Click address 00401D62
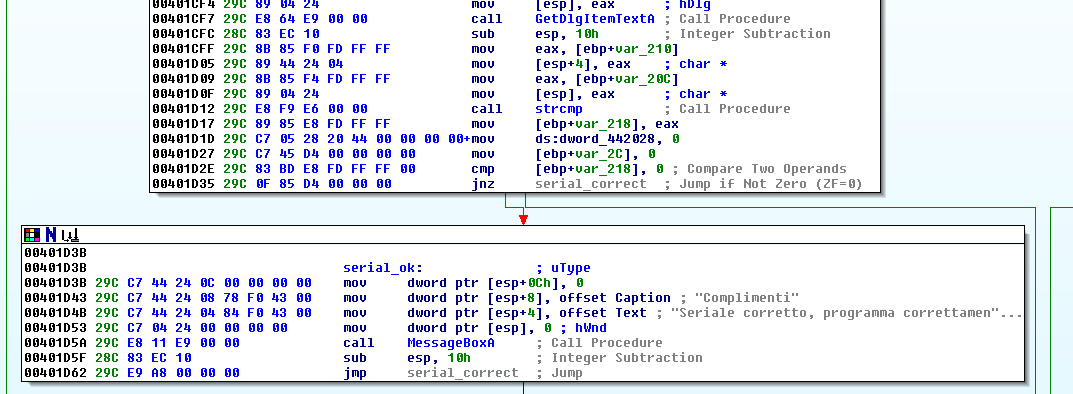 [x=55, y=373]
